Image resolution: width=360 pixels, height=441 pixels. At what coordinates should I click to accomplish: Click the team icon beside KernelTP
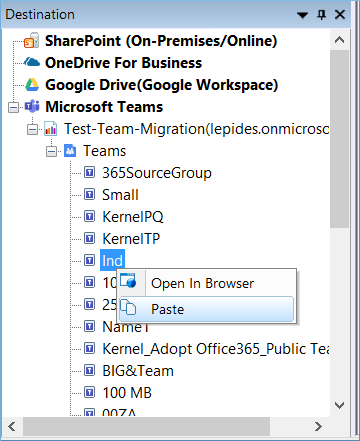pos(89,239)
